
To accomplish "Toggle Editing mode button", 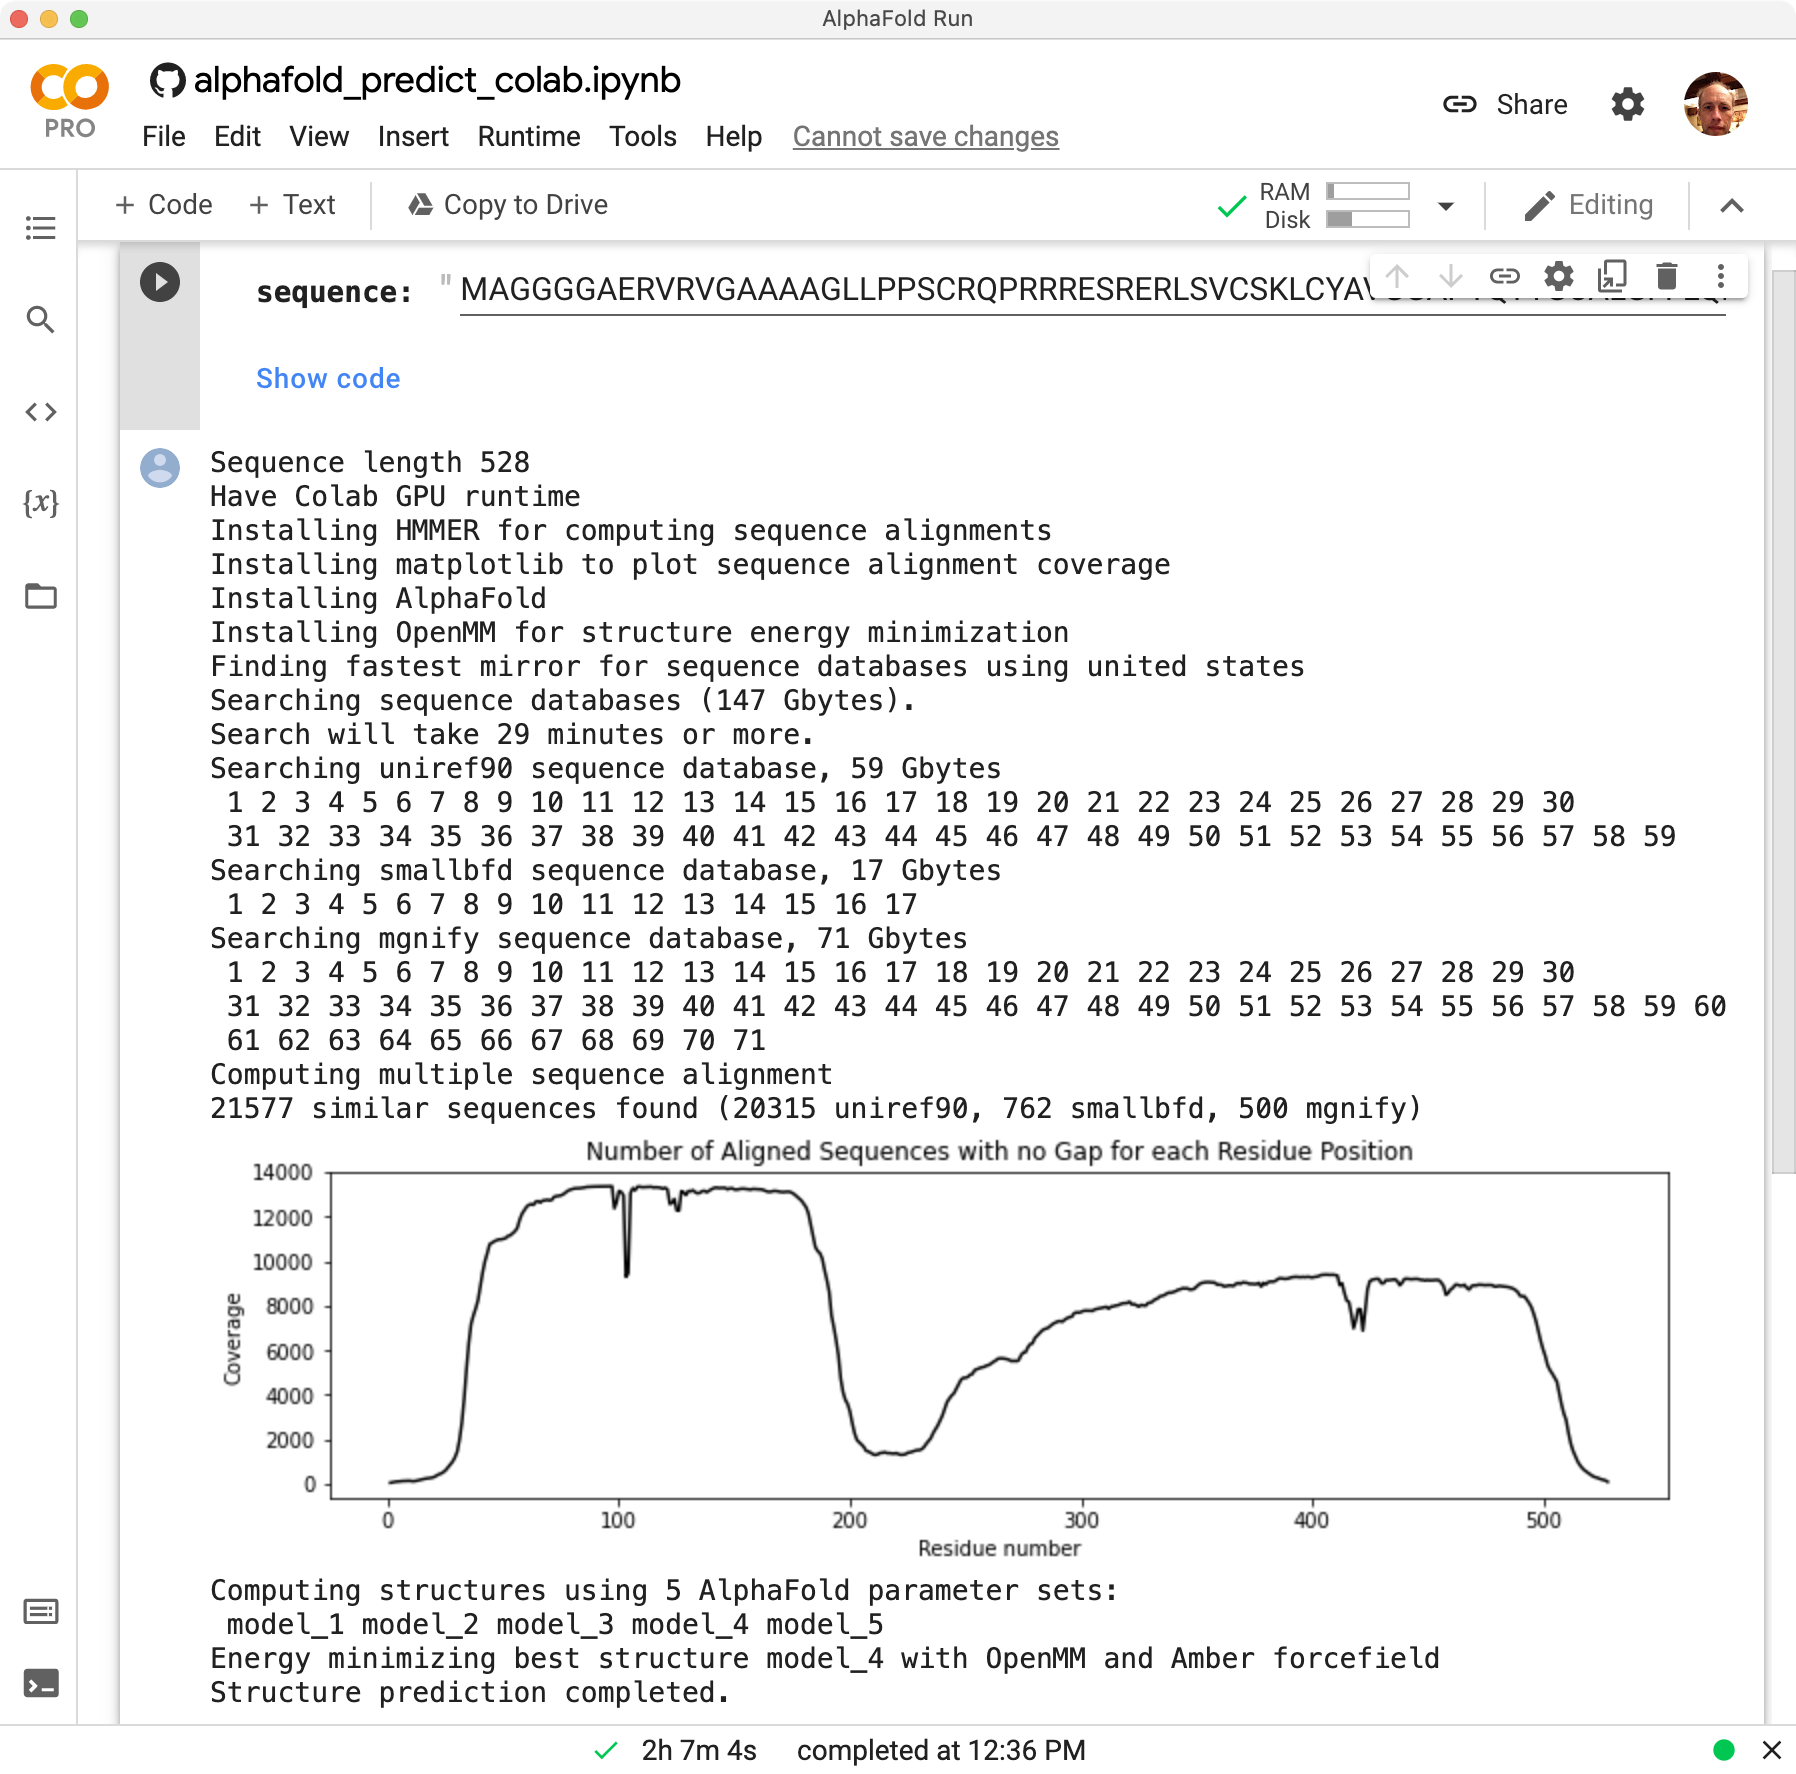I will tap(1588, 205).
